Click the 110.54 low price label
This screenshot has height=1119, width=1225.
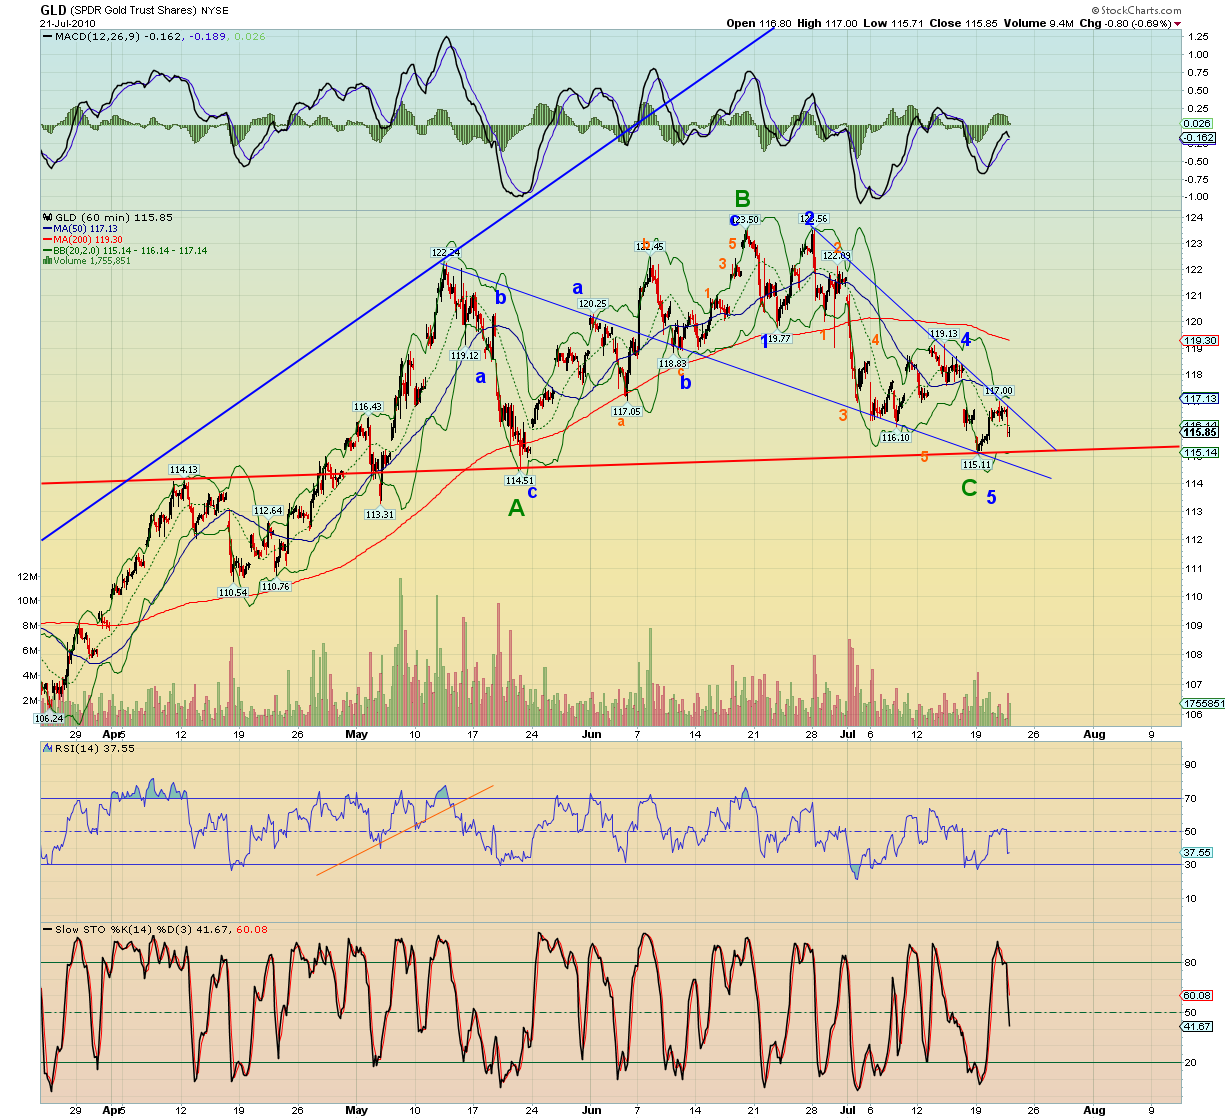click(x=233, y=592)
